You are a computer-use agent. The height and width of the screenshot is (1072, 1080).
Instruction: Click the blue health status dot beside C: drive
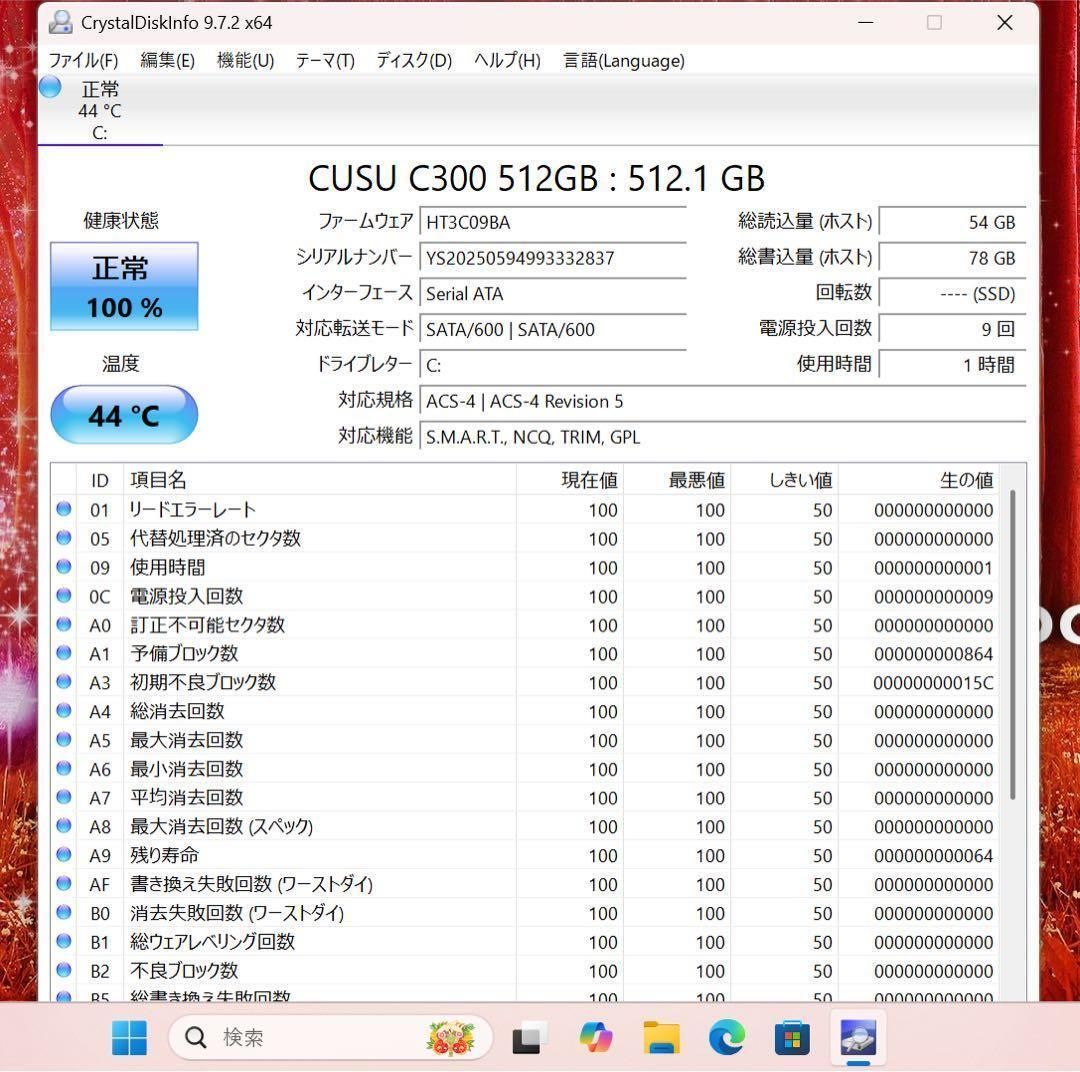coord(49,87)
